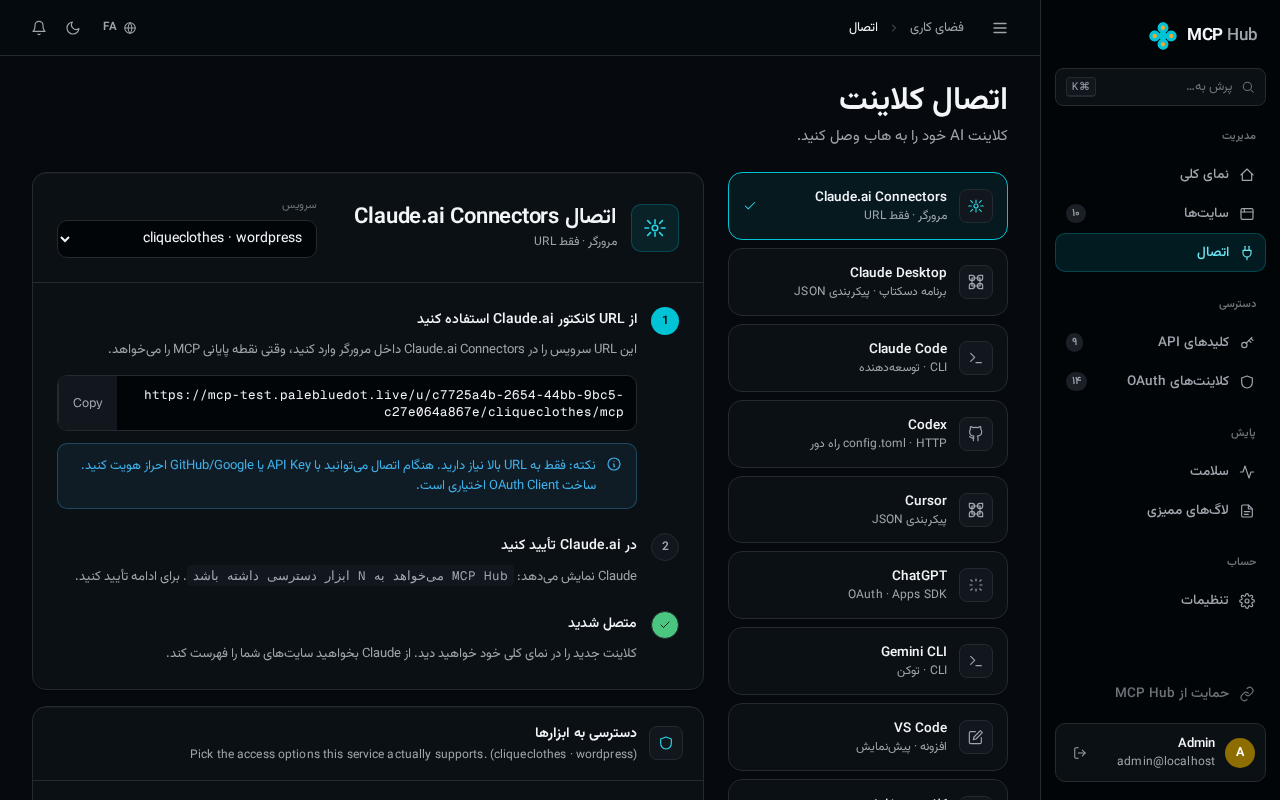The image size is (1280, 800).
Task: Select the VS Code client card
Action: coord(868,737)
